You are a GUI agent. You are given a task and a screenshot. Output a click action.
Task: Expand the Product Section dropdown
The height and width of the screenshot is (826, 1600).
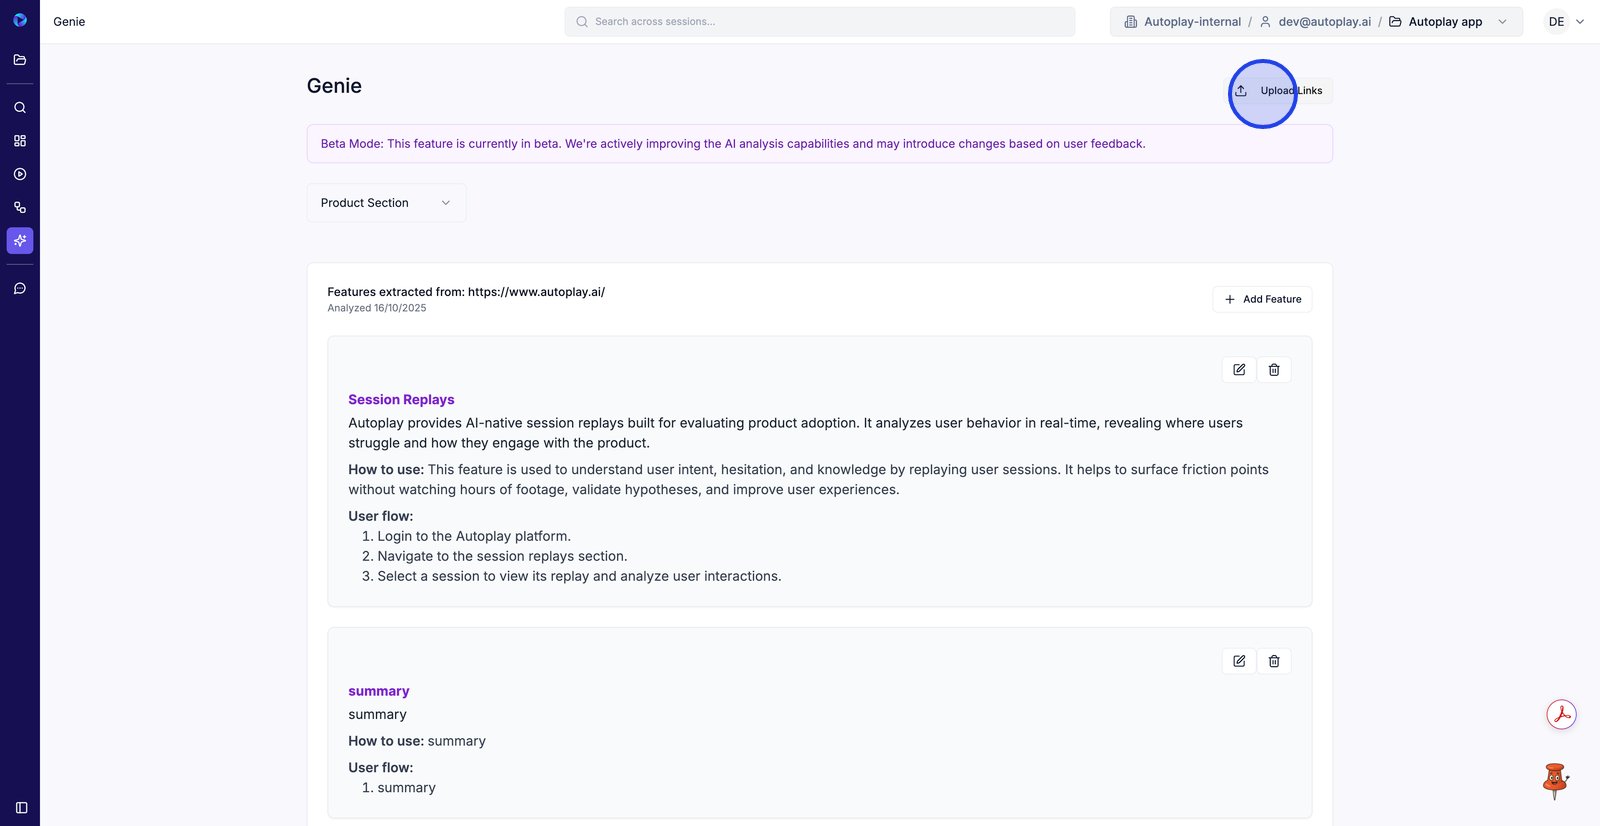(386, 203)
